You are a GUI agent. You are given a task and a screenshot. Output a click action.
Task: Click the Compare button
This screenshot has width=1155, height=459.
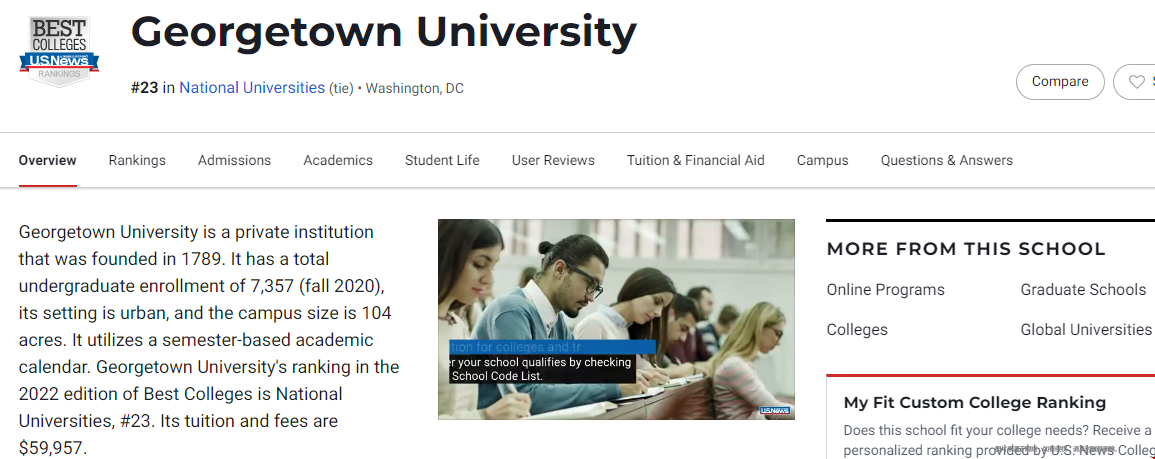(1060, 82)
